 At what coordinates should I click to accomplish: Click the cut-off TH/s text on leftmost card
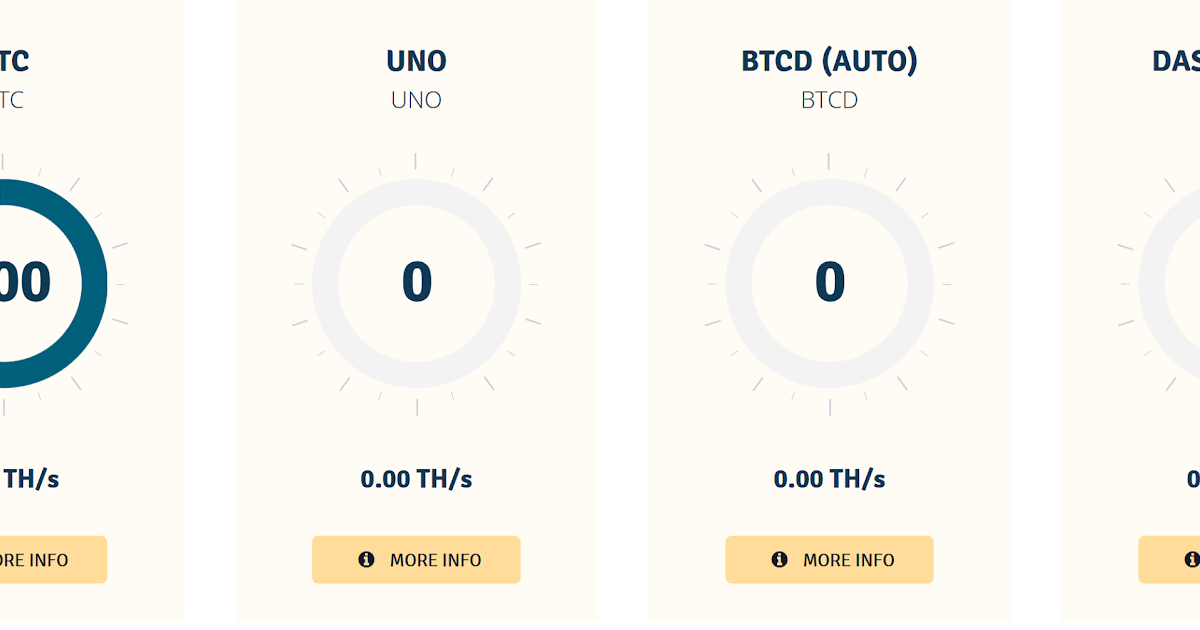[x=30, y=479]
